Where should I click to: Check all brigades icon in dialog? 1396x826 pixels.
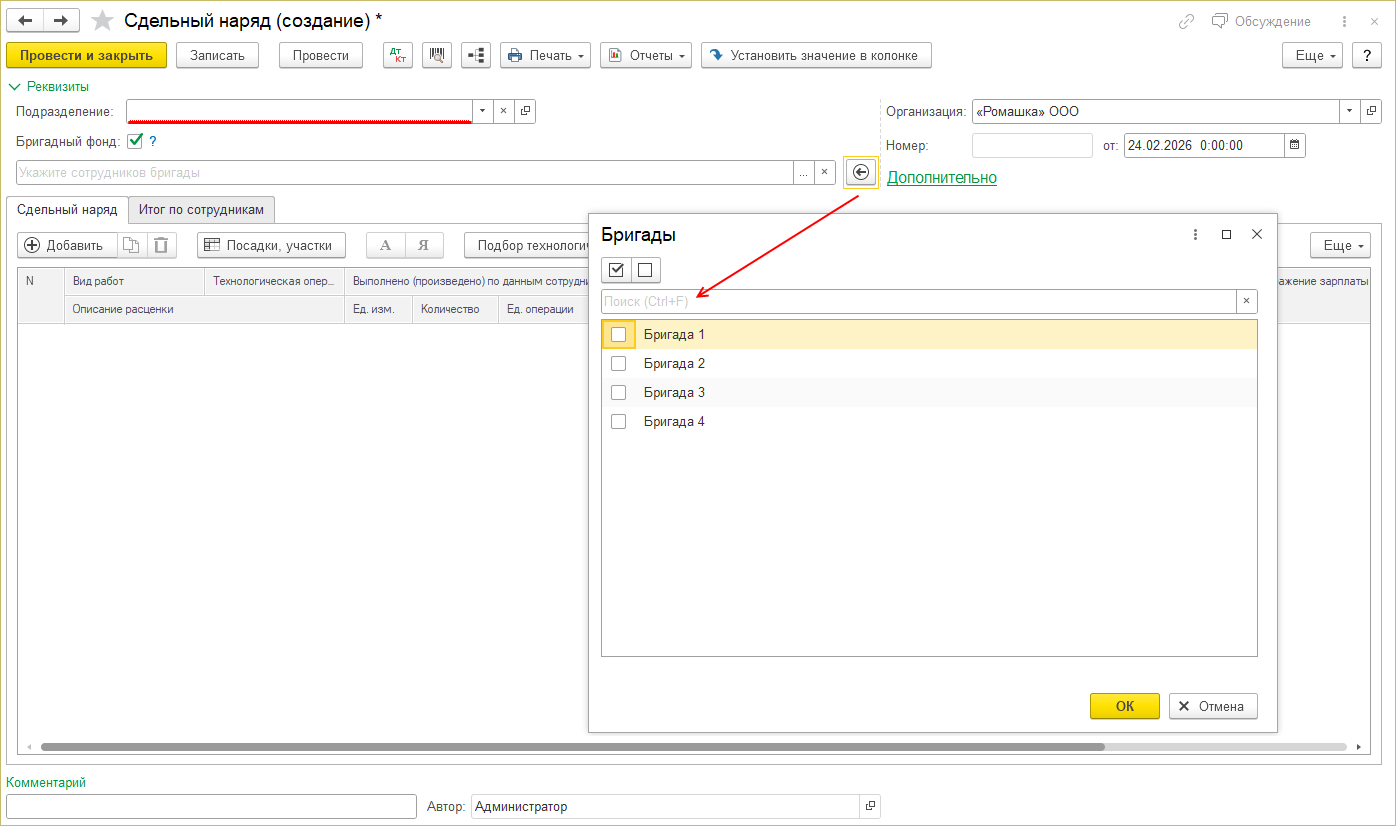[616, 270]
